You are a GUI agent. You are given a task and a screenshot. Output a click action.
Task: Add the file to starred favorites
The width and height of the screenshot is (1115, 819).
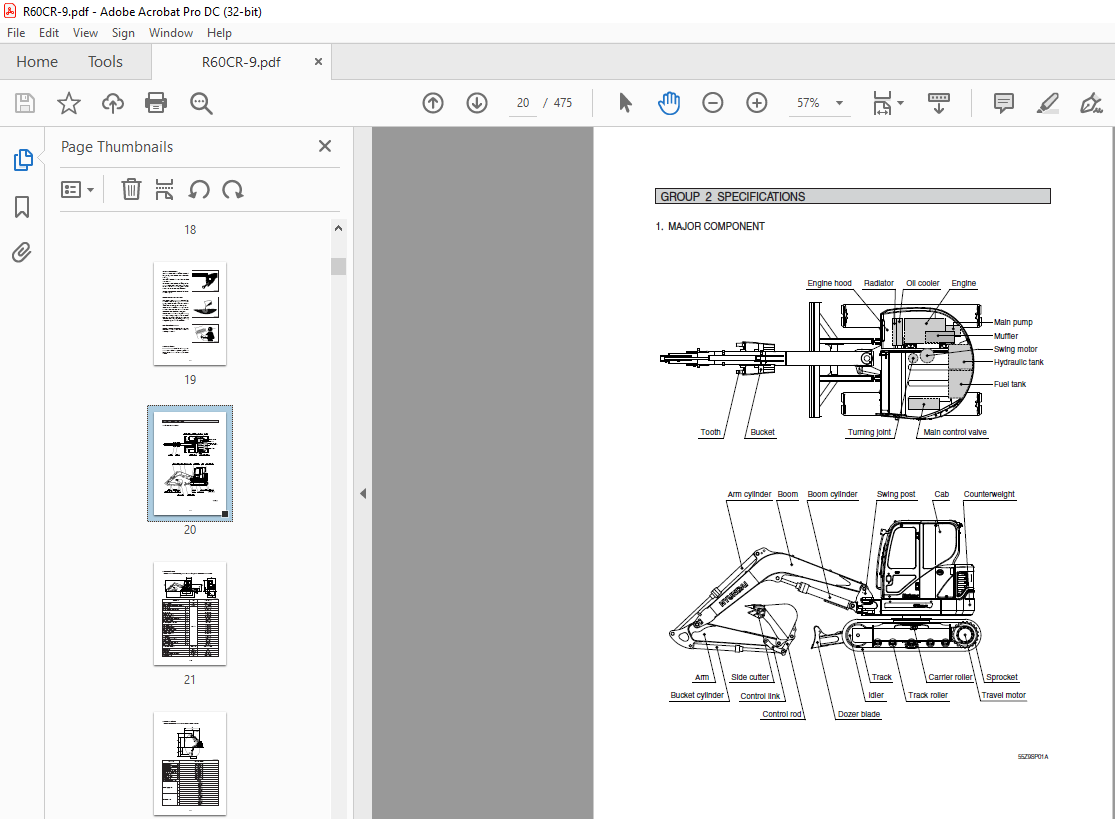(x=69, y=103)
